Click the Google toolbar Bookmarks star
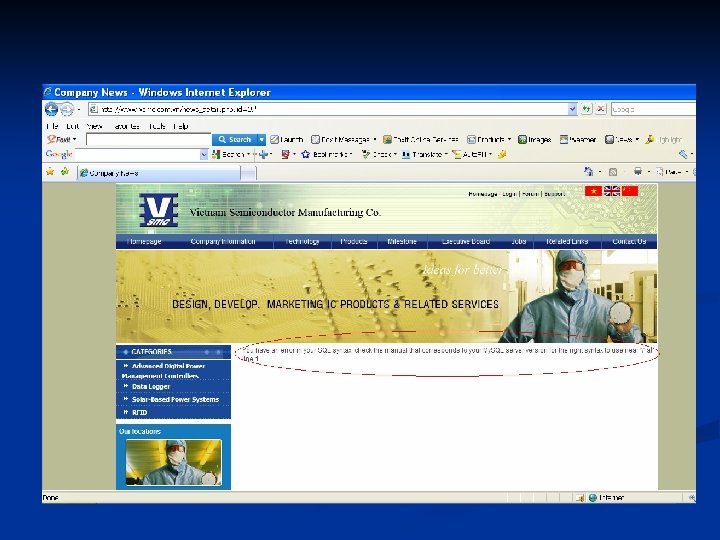Image resolution: width=720 pixels, height=540 pixels. pos(305,155)
